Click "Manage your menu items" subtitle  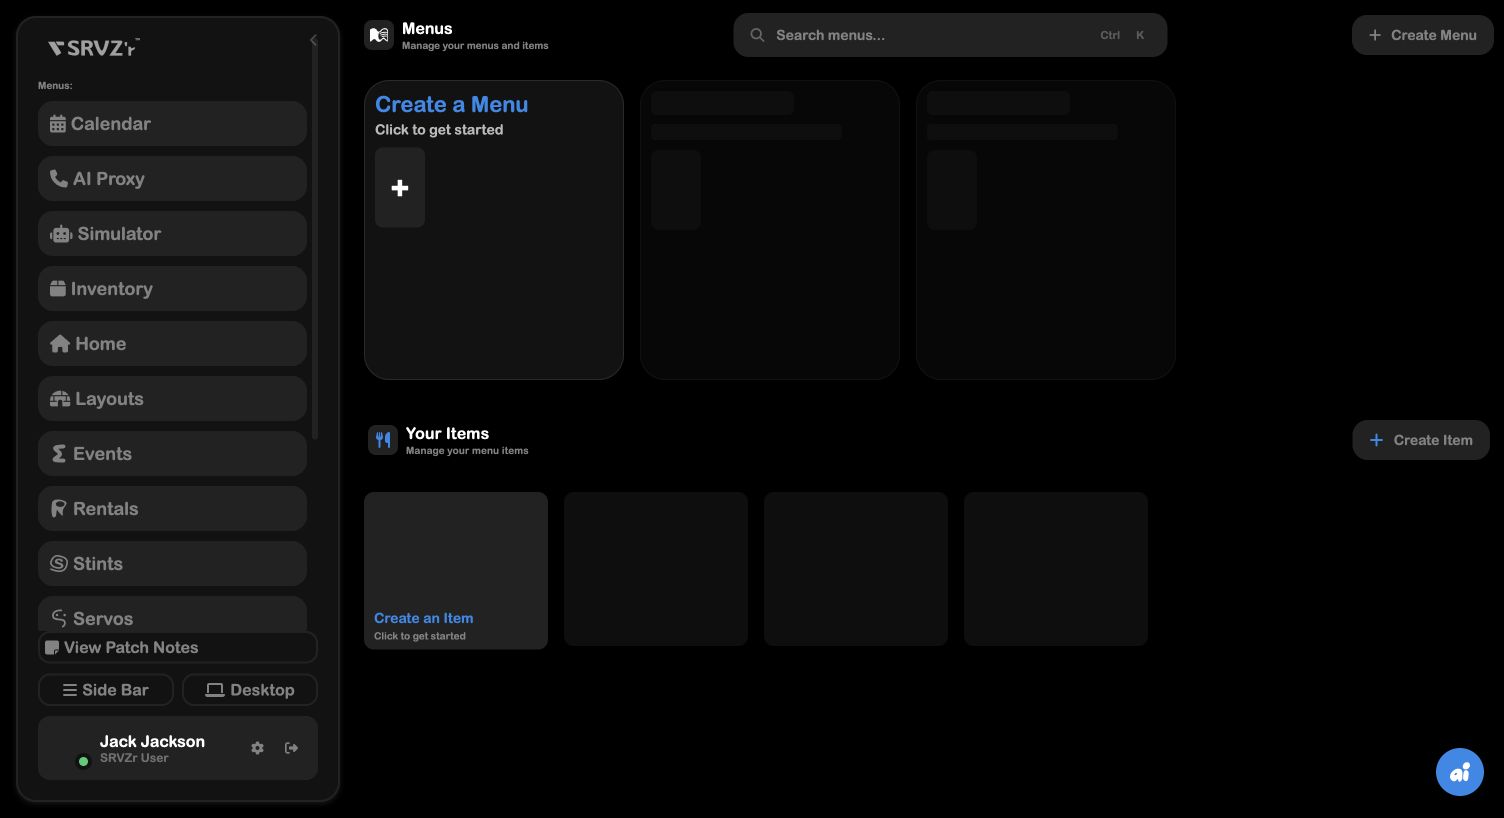[x=467, y=451]
